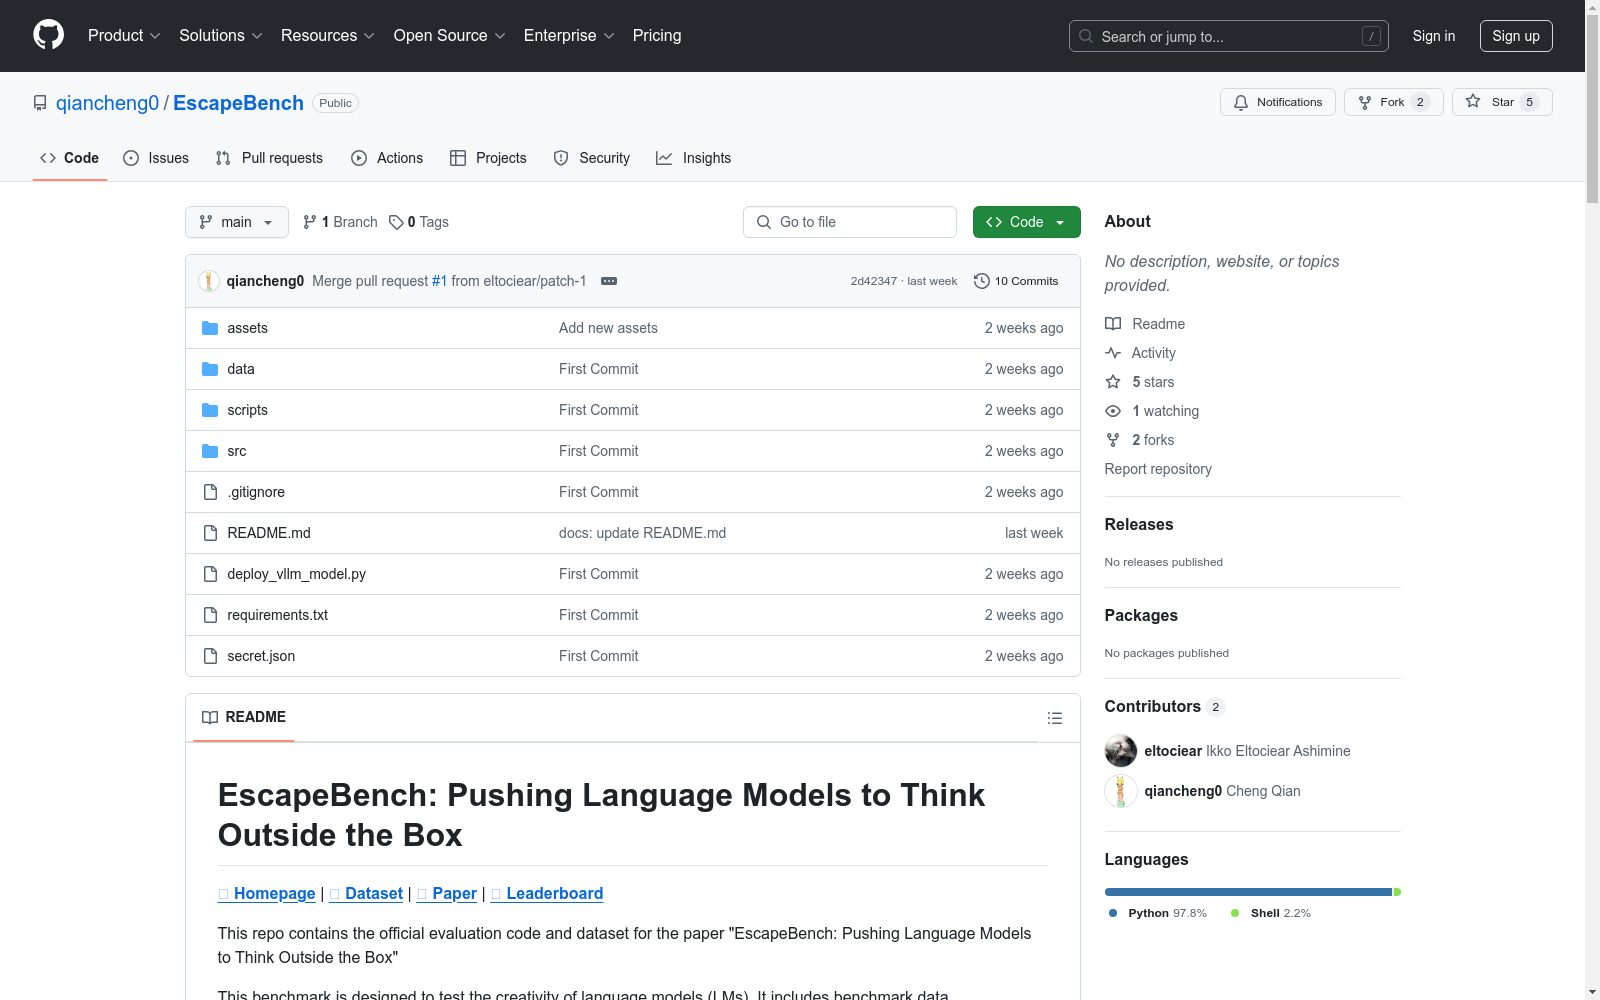Open the scripts folder
Viewport: 1600px width, 1000px height.
(x=247, y=410)
